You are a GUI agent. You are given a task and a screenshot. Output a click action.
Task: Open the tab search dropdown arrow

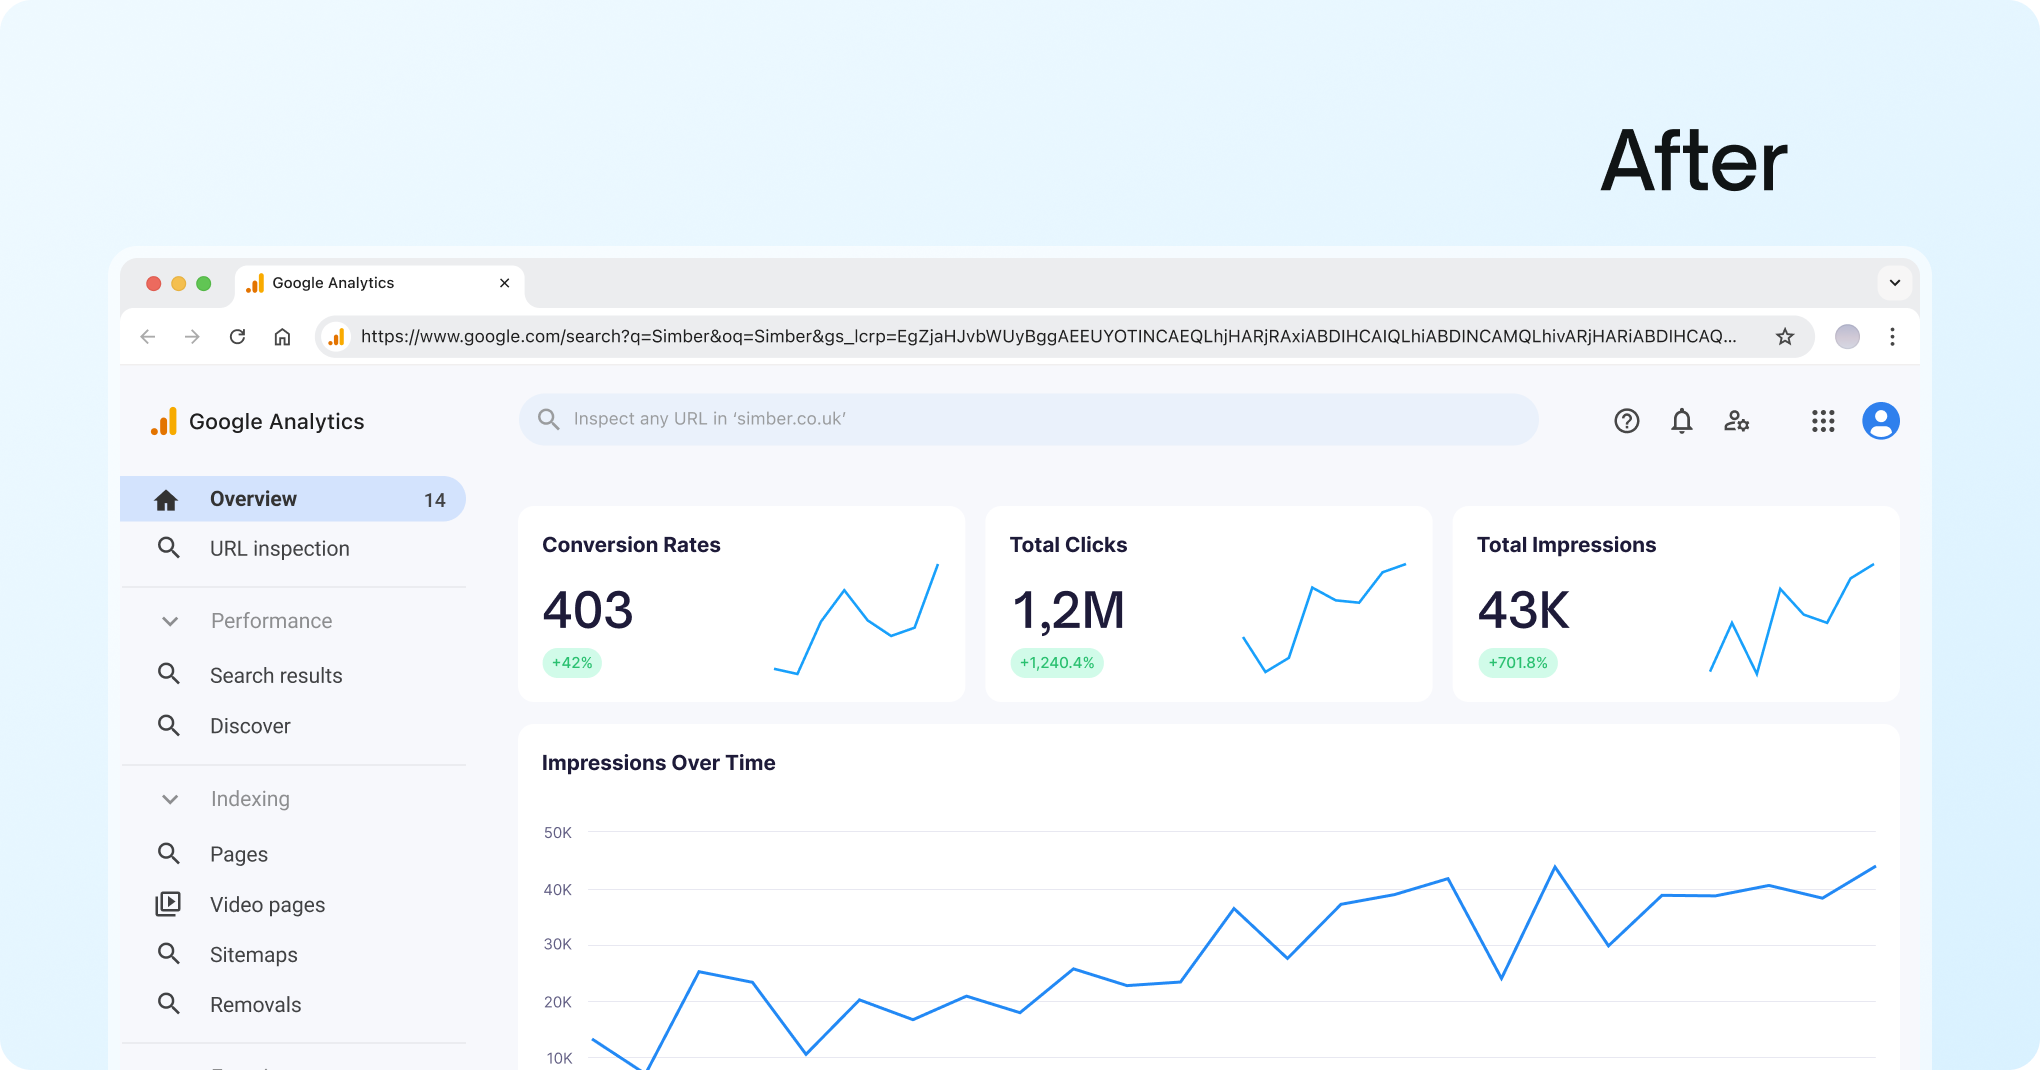tap(1894, 283)
